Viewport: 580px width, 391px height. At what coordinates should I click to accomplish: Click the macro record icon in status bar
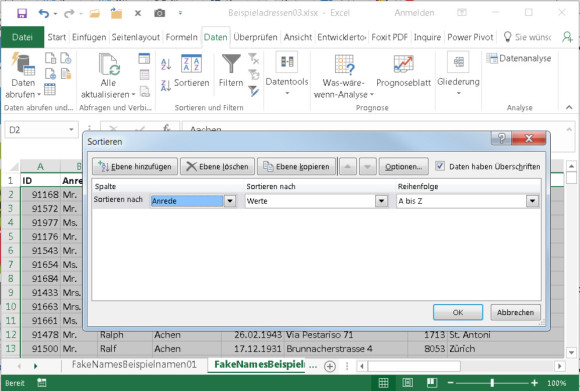click(x=41, y=383)
